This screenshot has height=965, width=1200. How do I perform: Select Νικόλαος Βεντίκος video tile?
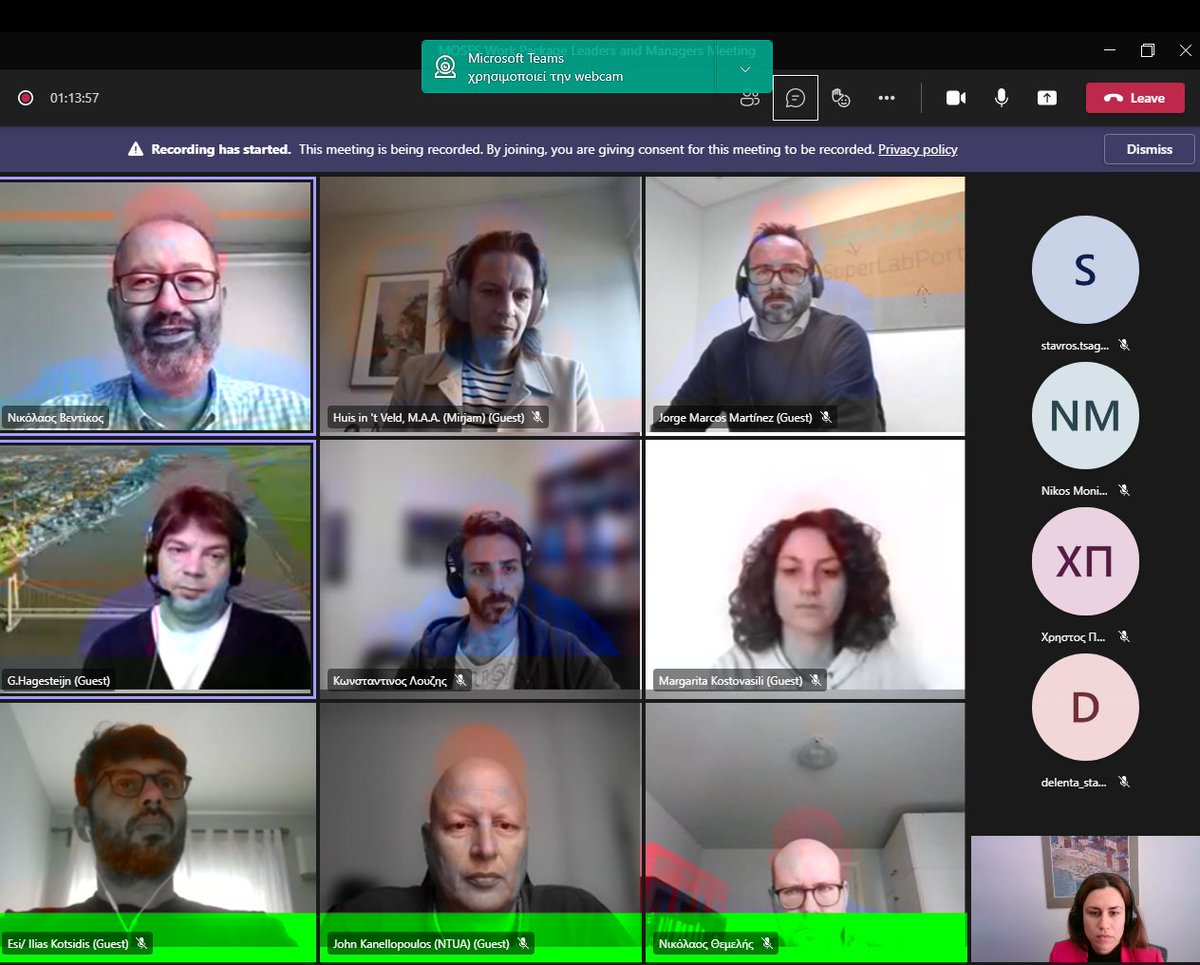157,305
